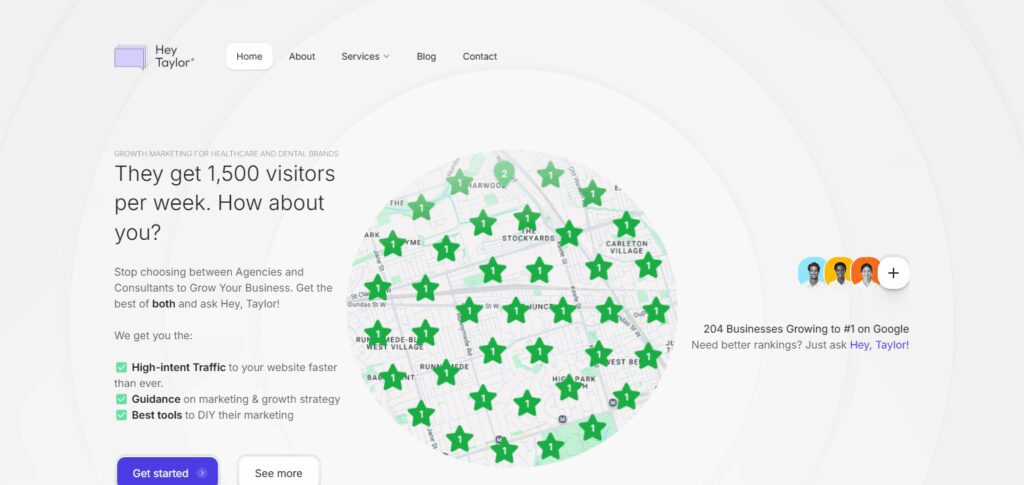Click the Hey Taylor logo icon
Image resolution: width=1024 pixels, height=485 pixels.
(131, 57)
